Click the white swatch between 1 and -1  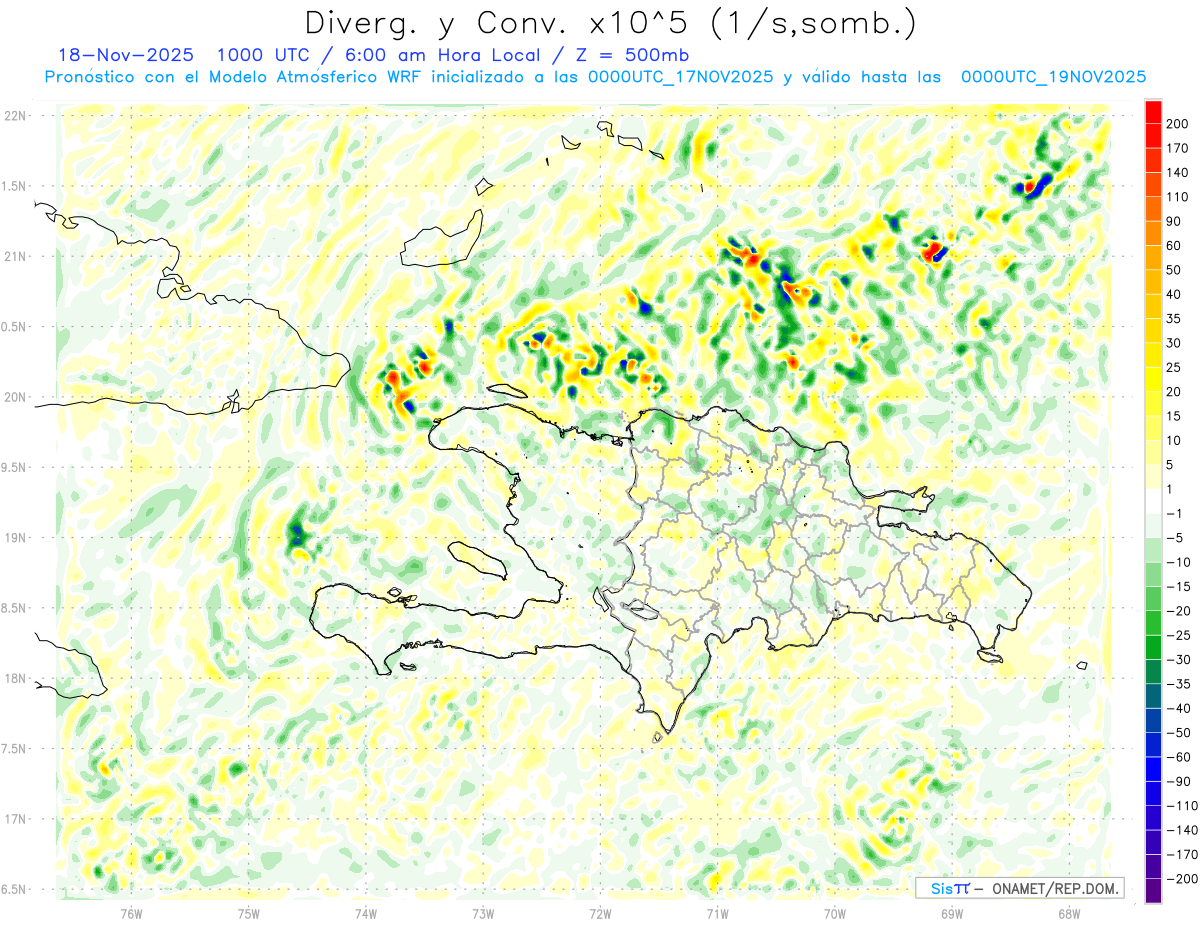click(x=1153, y=500)
